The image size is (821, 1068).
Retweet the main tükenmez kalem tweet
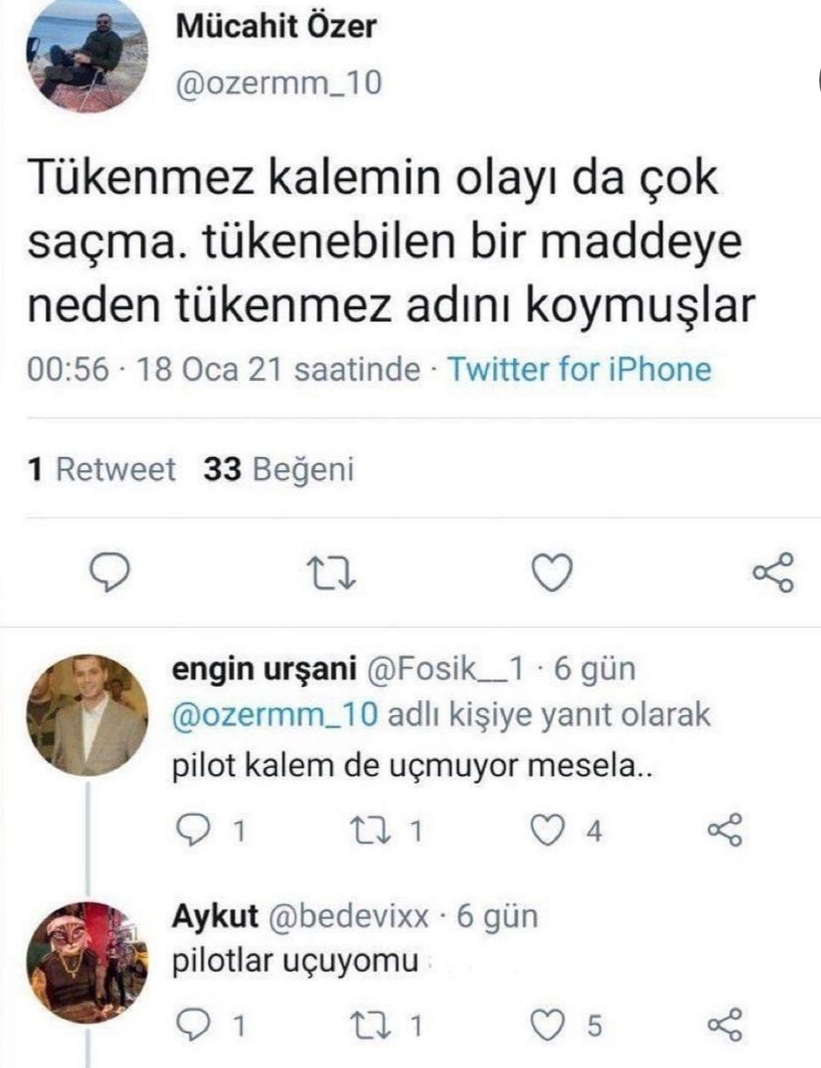click(332, 573)
